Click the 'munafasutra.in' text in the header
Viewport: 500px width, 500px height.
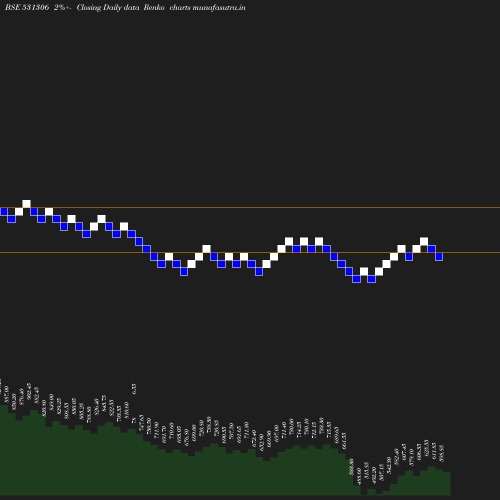click(x=219, y=8)
